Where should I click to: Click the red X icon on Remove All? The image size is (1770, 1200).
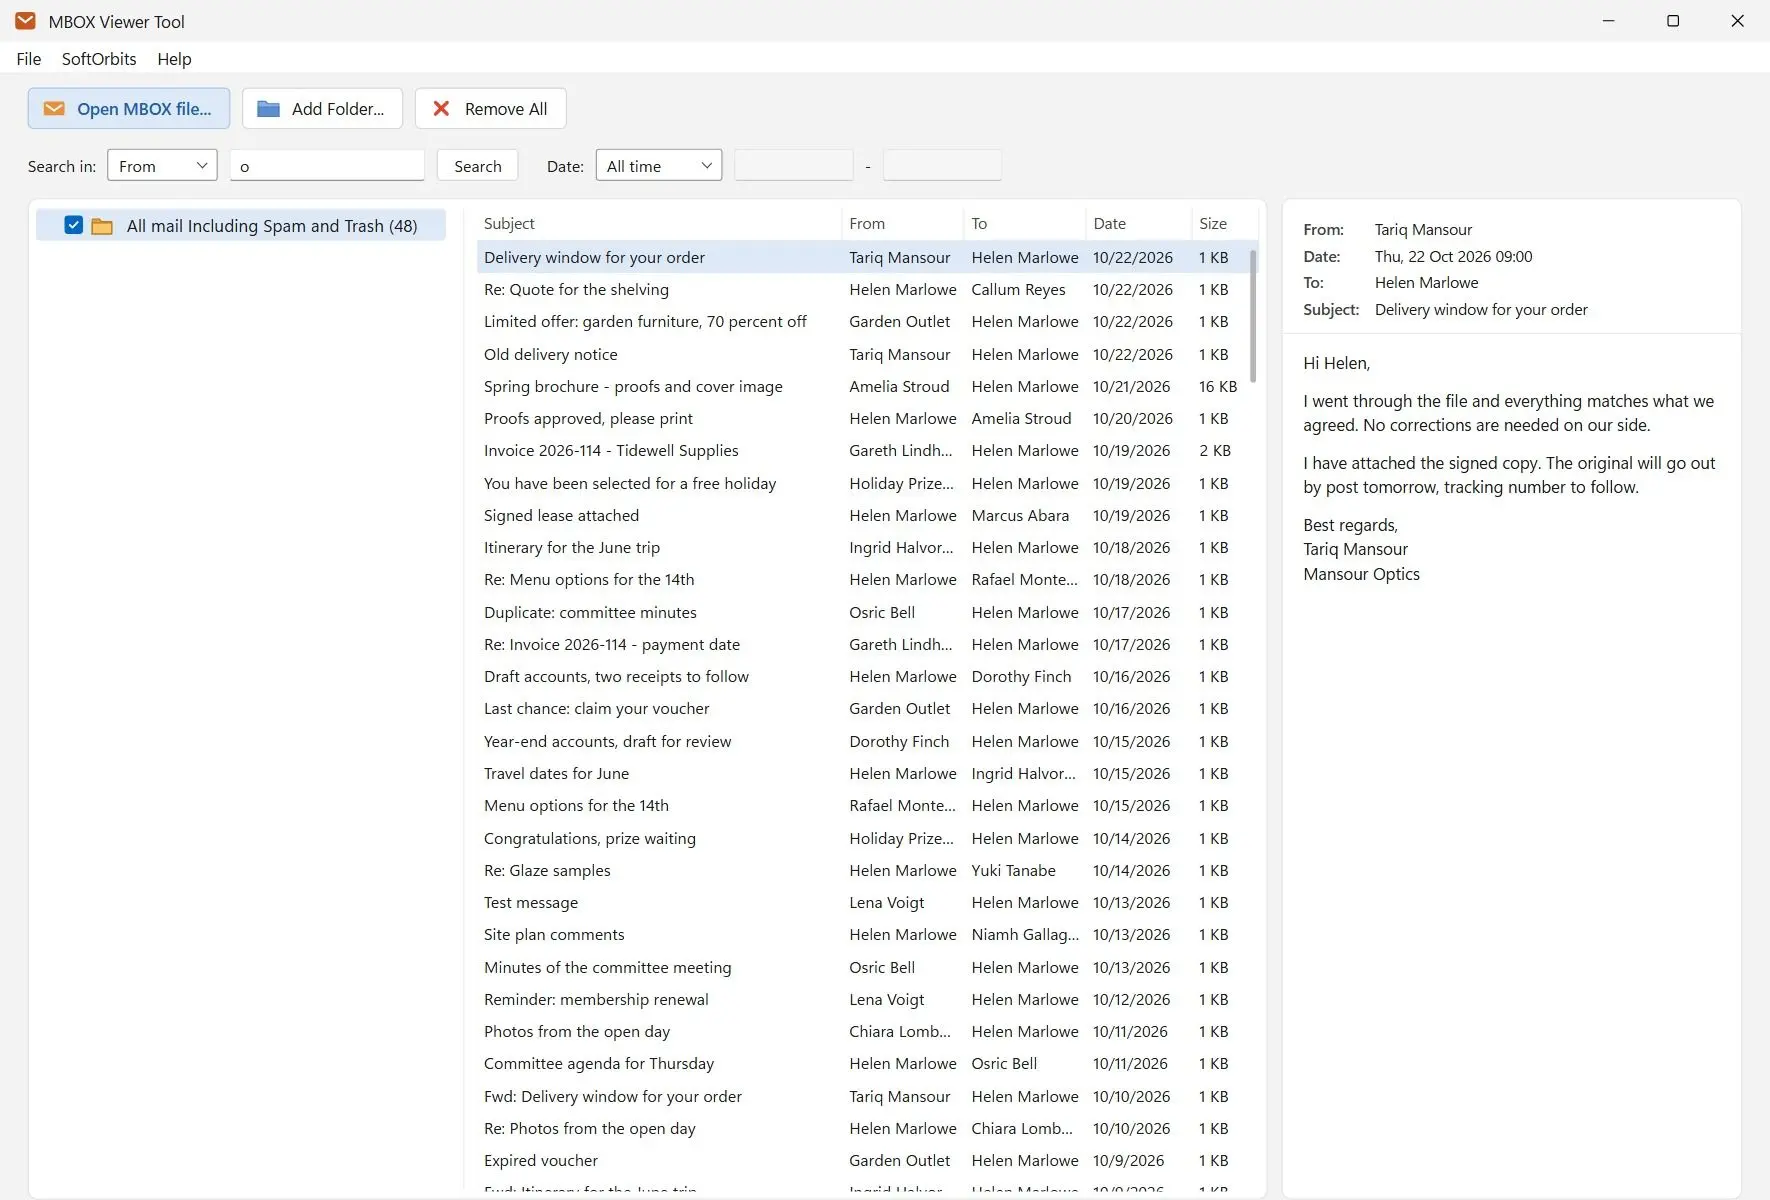tap(441, 109)
